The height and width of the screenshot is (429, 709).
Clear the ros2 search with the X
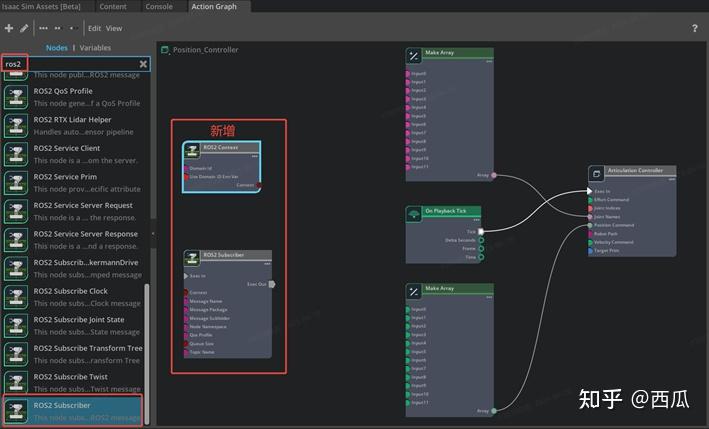click(143, 64)
